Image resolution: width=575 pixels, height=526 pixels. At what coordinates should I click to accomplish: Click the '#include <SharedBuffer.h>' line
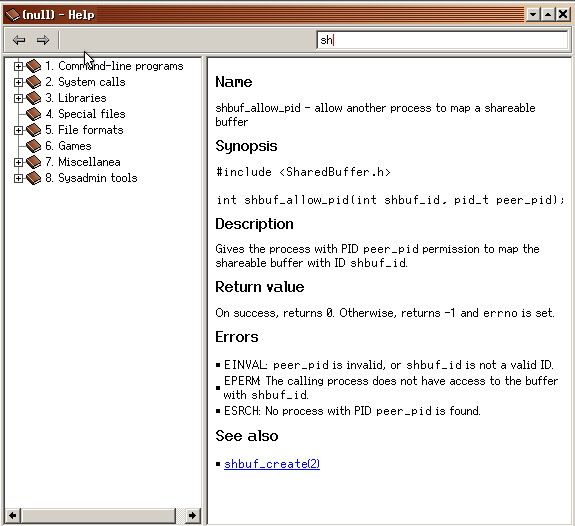(304, 172)
